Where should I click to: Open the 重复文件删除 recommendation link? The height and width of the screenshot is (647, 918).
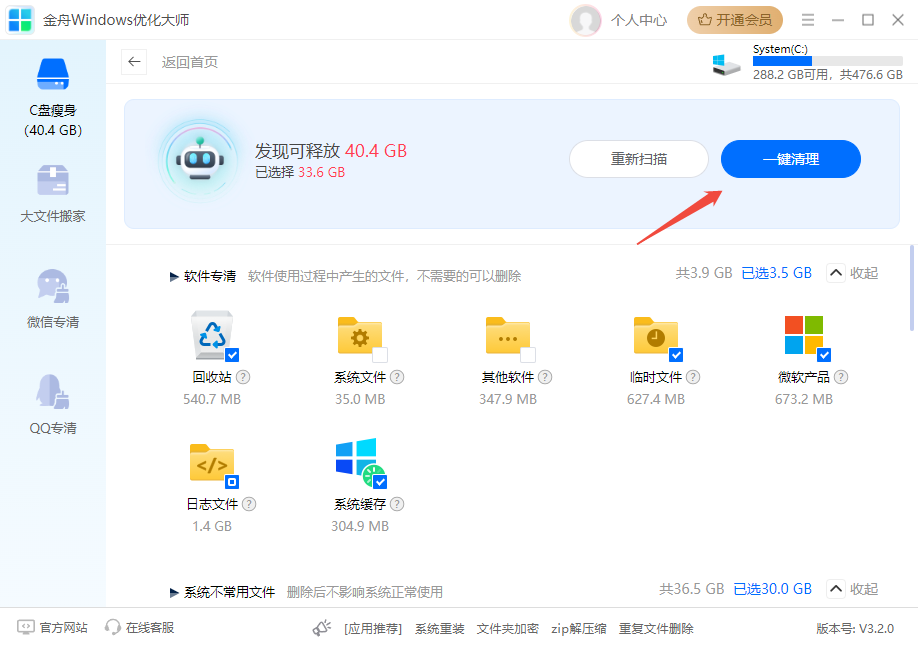click(656, 629)
